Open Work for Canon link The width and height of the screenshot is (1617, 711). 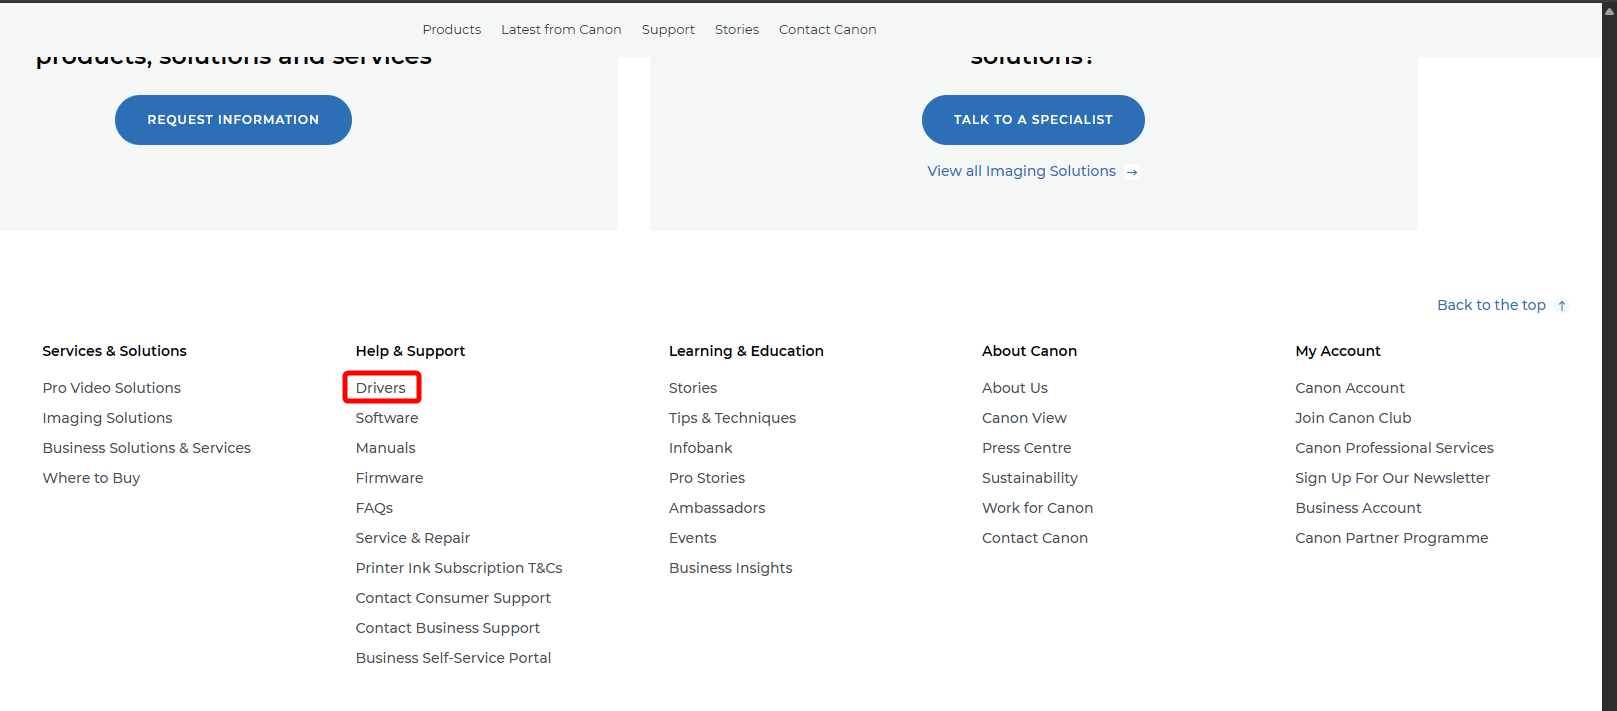coord(1037,508)
